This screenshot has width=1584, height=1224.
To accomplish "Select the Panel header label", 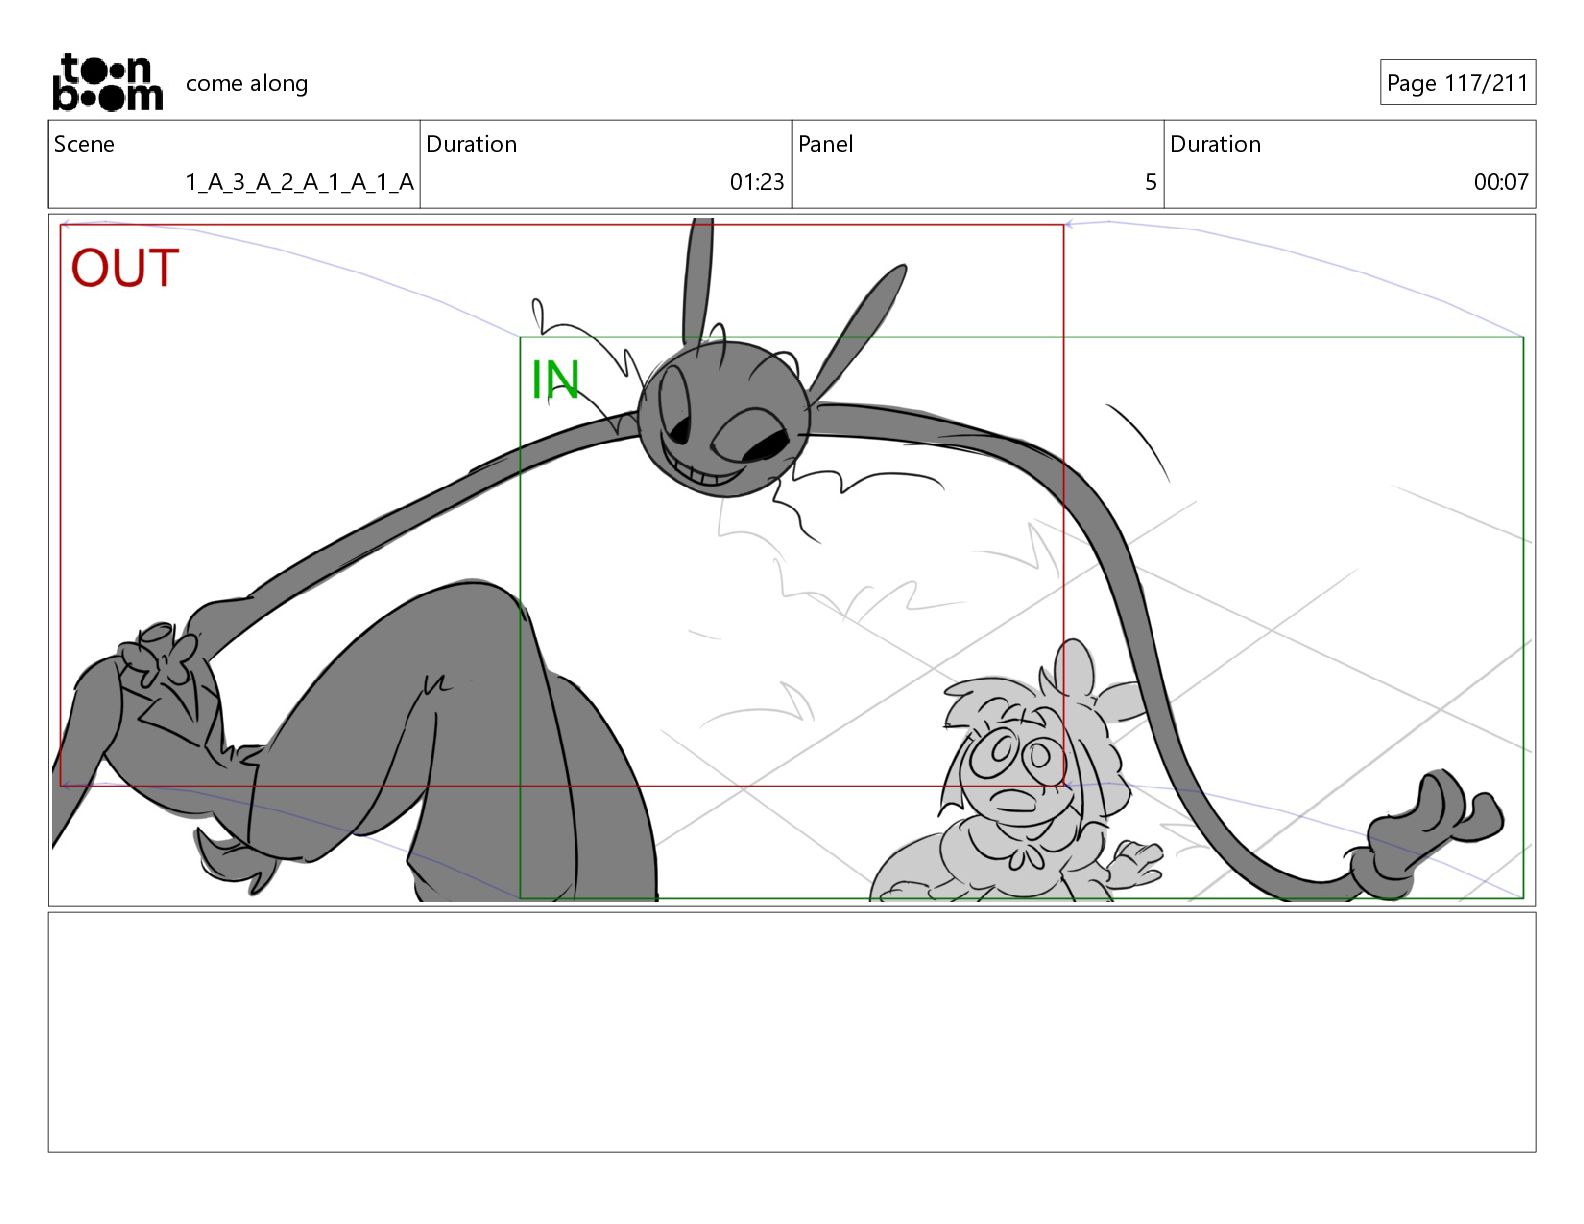I will (x=826, y=144).
